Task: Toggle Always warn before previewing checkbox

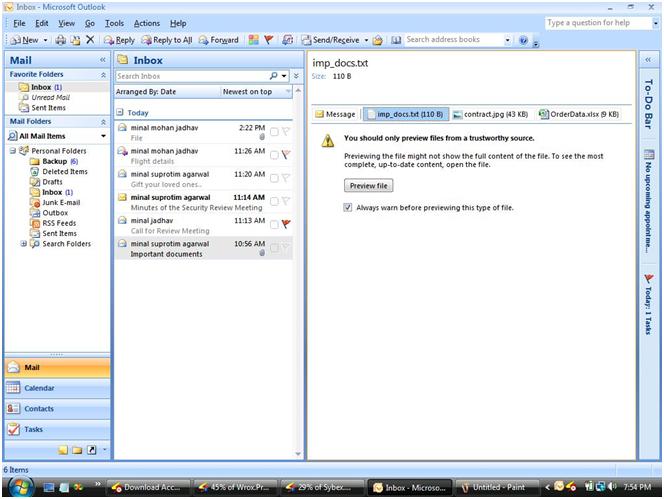Action: coord(348,208)
